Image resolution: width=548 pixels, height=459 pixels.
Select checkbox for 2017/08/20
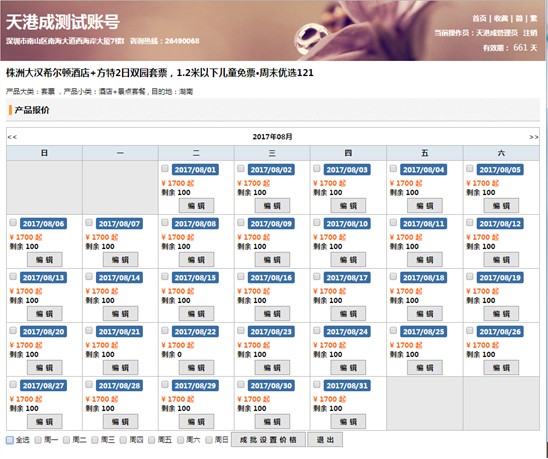click(x=13, y=330)
